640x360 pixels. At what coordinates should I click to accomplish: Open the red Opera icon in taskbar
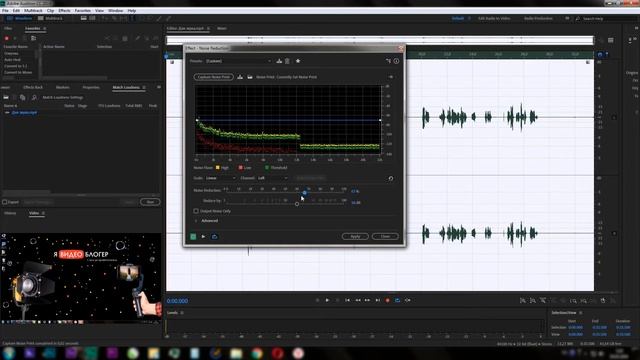coord(278,353)
